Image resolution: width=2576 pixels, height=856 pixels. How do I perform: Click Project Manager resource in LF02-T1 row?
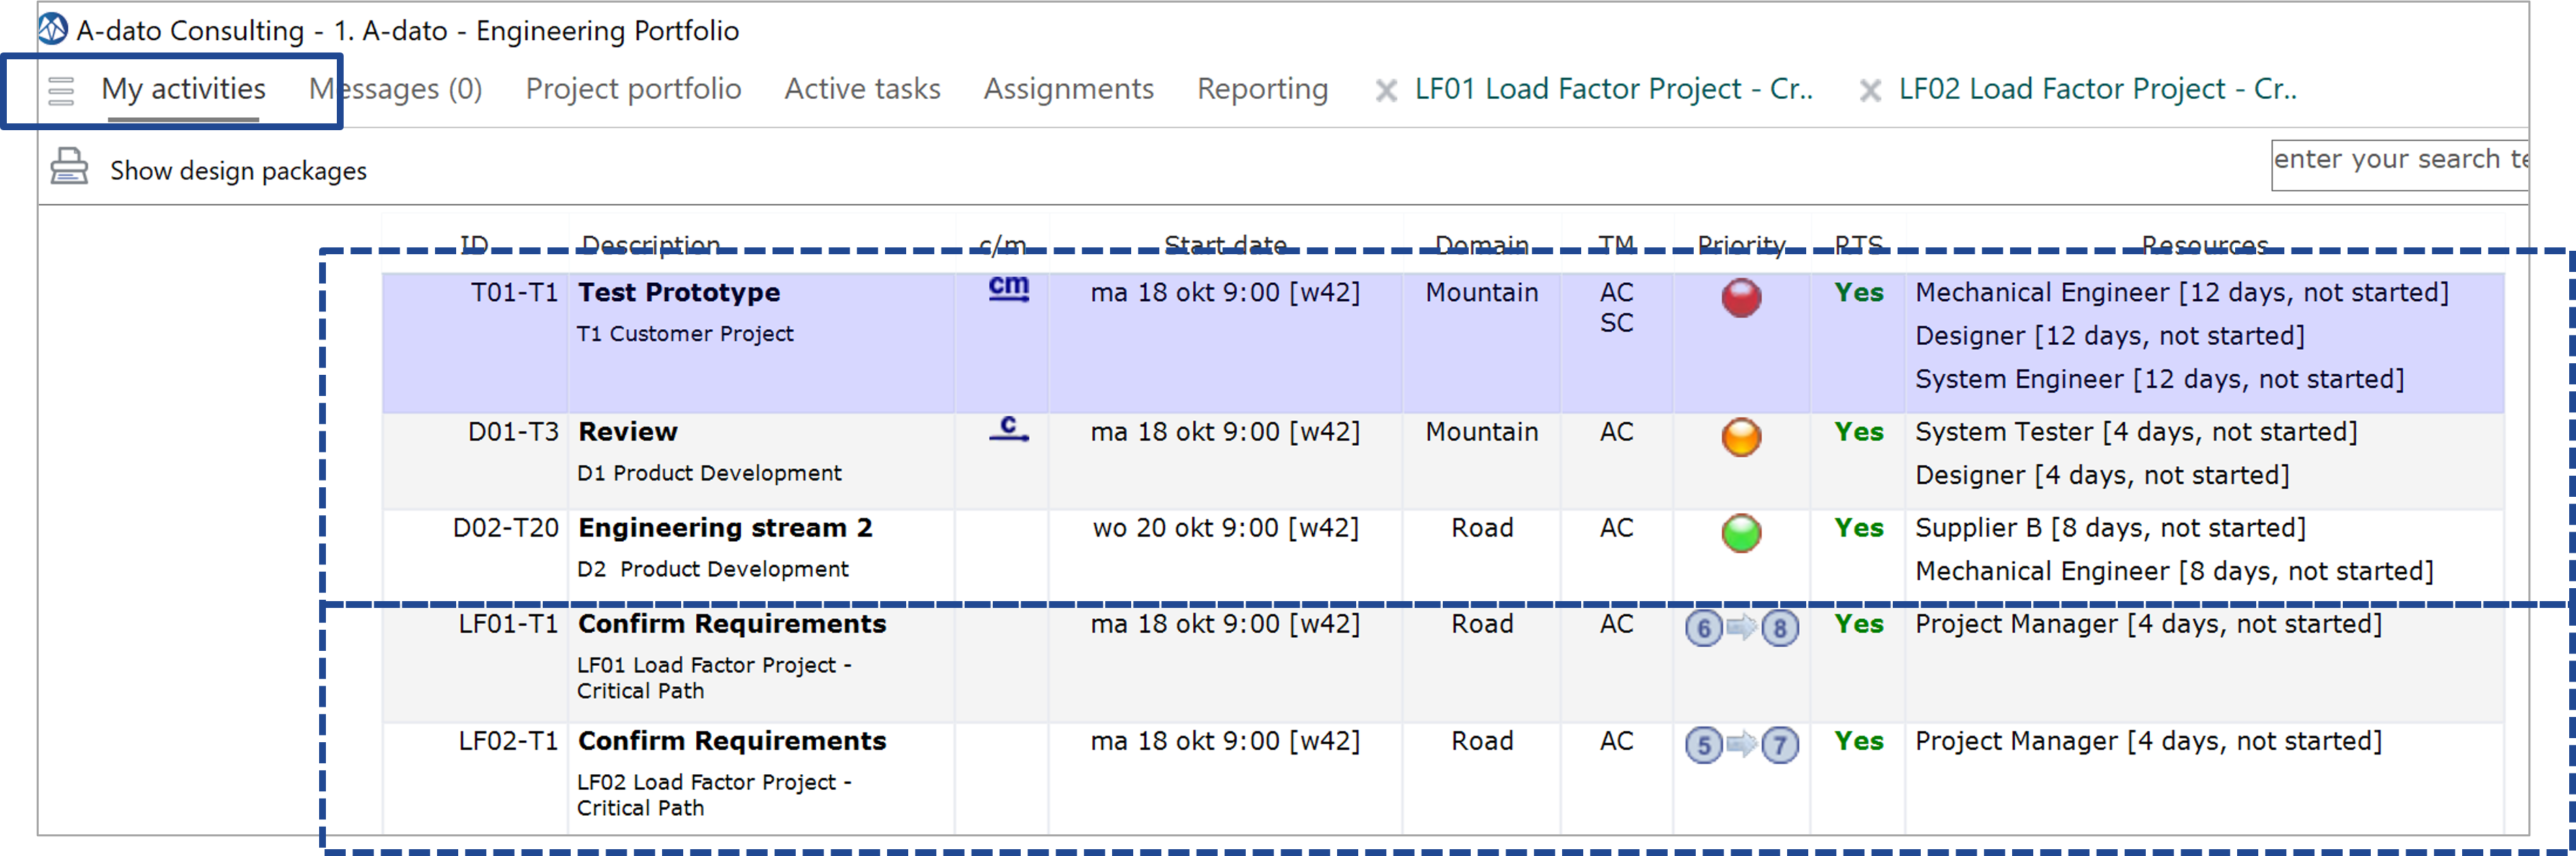[2149, 741]
